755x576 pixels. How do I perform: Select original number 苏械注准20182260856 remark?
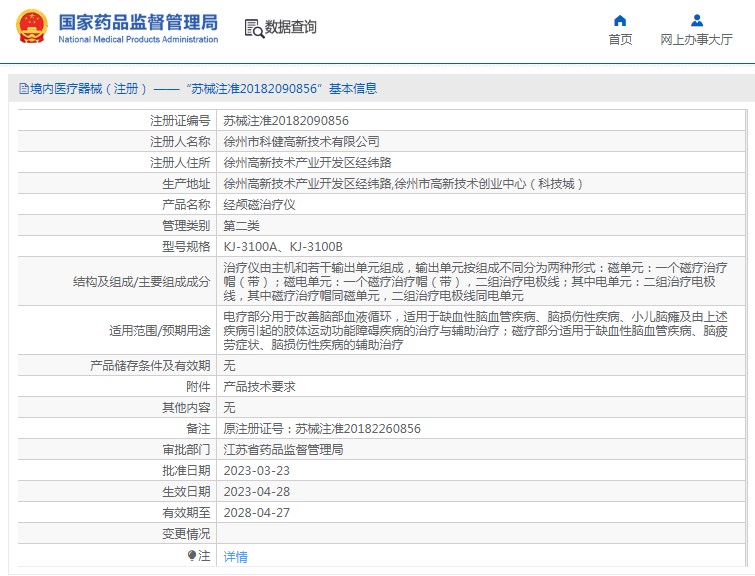tap(322, 429)
